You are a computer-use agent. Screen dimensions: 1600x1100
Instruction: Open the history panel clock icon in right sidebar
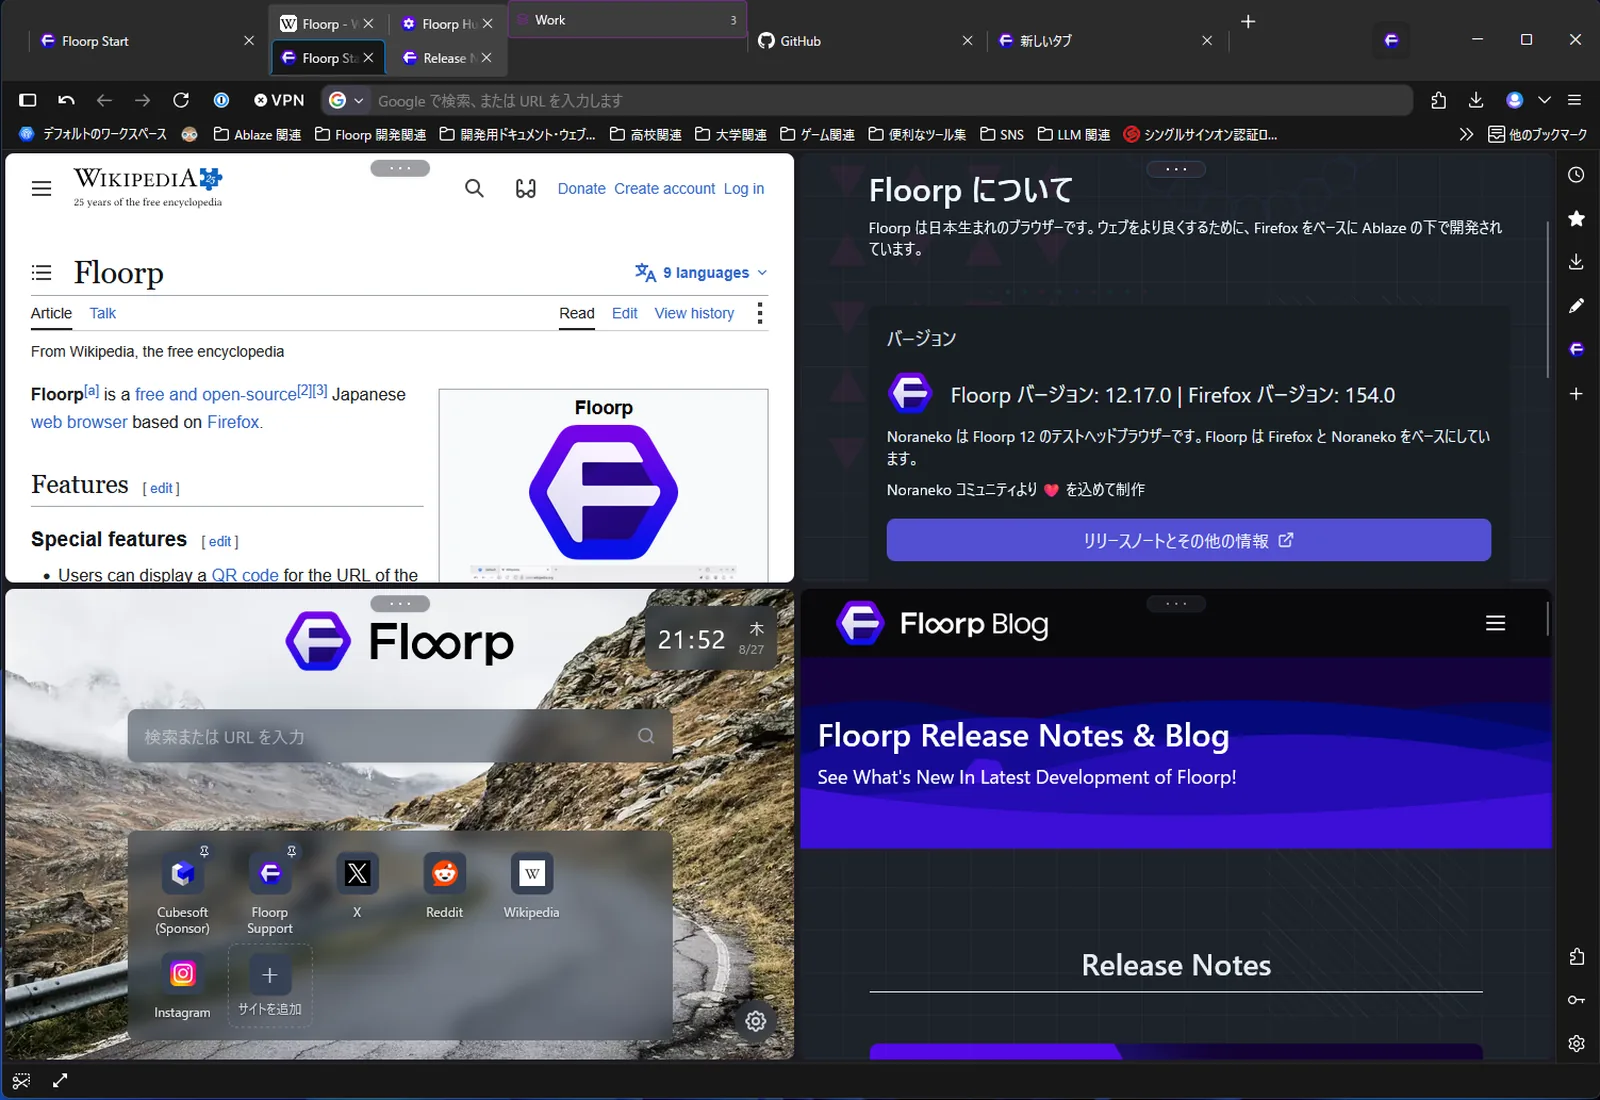(x=1576, y=175)
